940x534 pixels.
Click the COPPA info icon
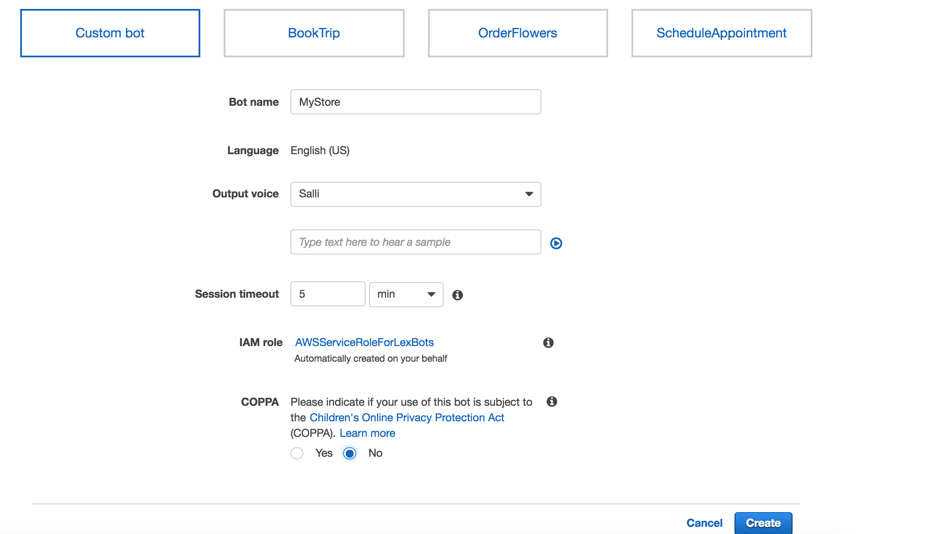click(x=551, y=402)
